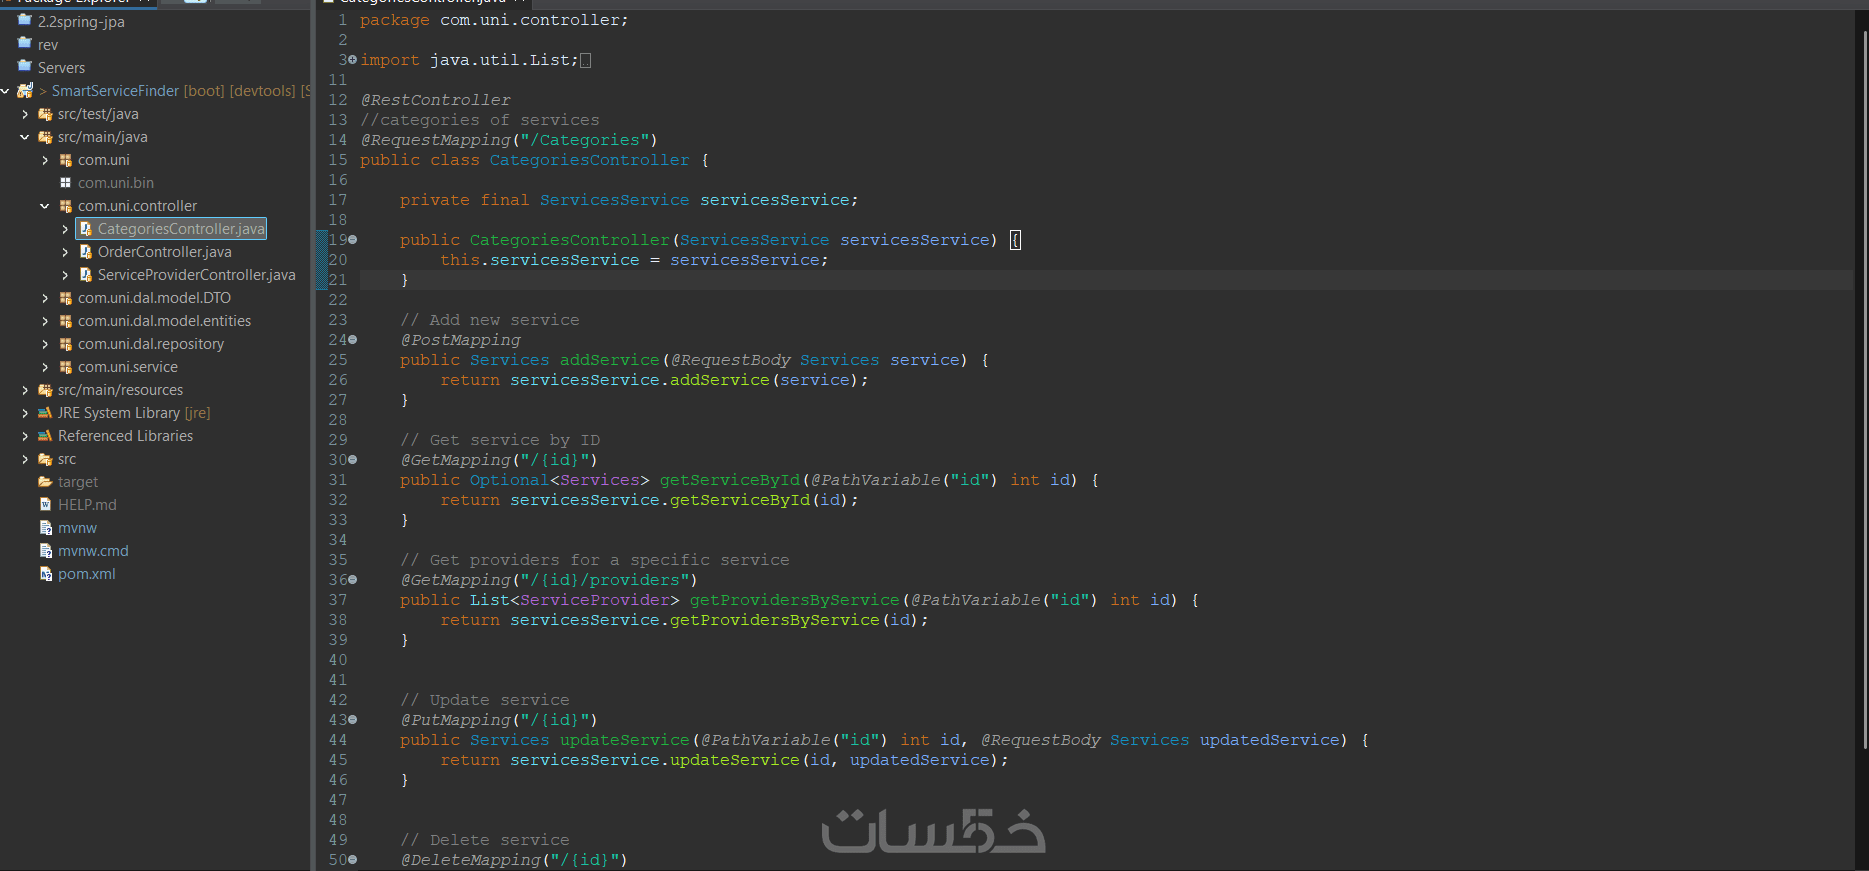
Task: Expand the src/main/resources folder
Action: tap(25, 390)
